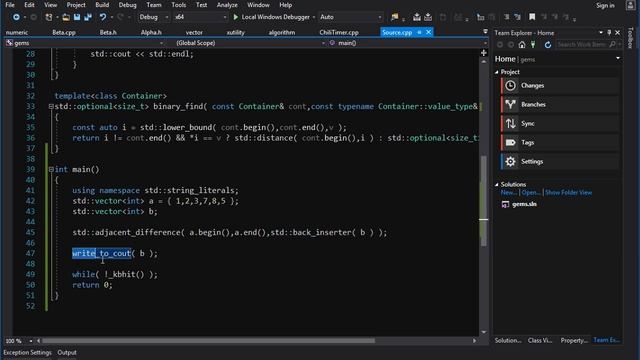Viewport: 640px width, 360px height.
Task: Click the green Manage Connections plug icon
Action: 533,44
